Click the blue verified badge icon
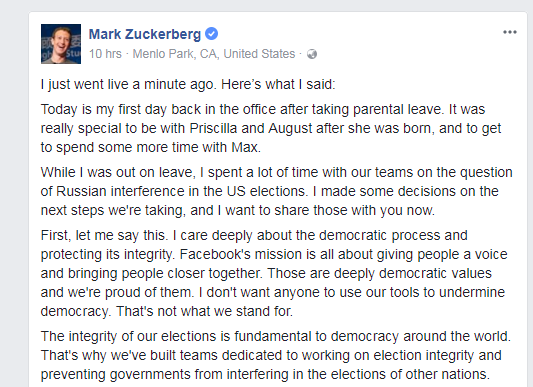The width and height of the screenshot is (533, 387). point(212,34)
